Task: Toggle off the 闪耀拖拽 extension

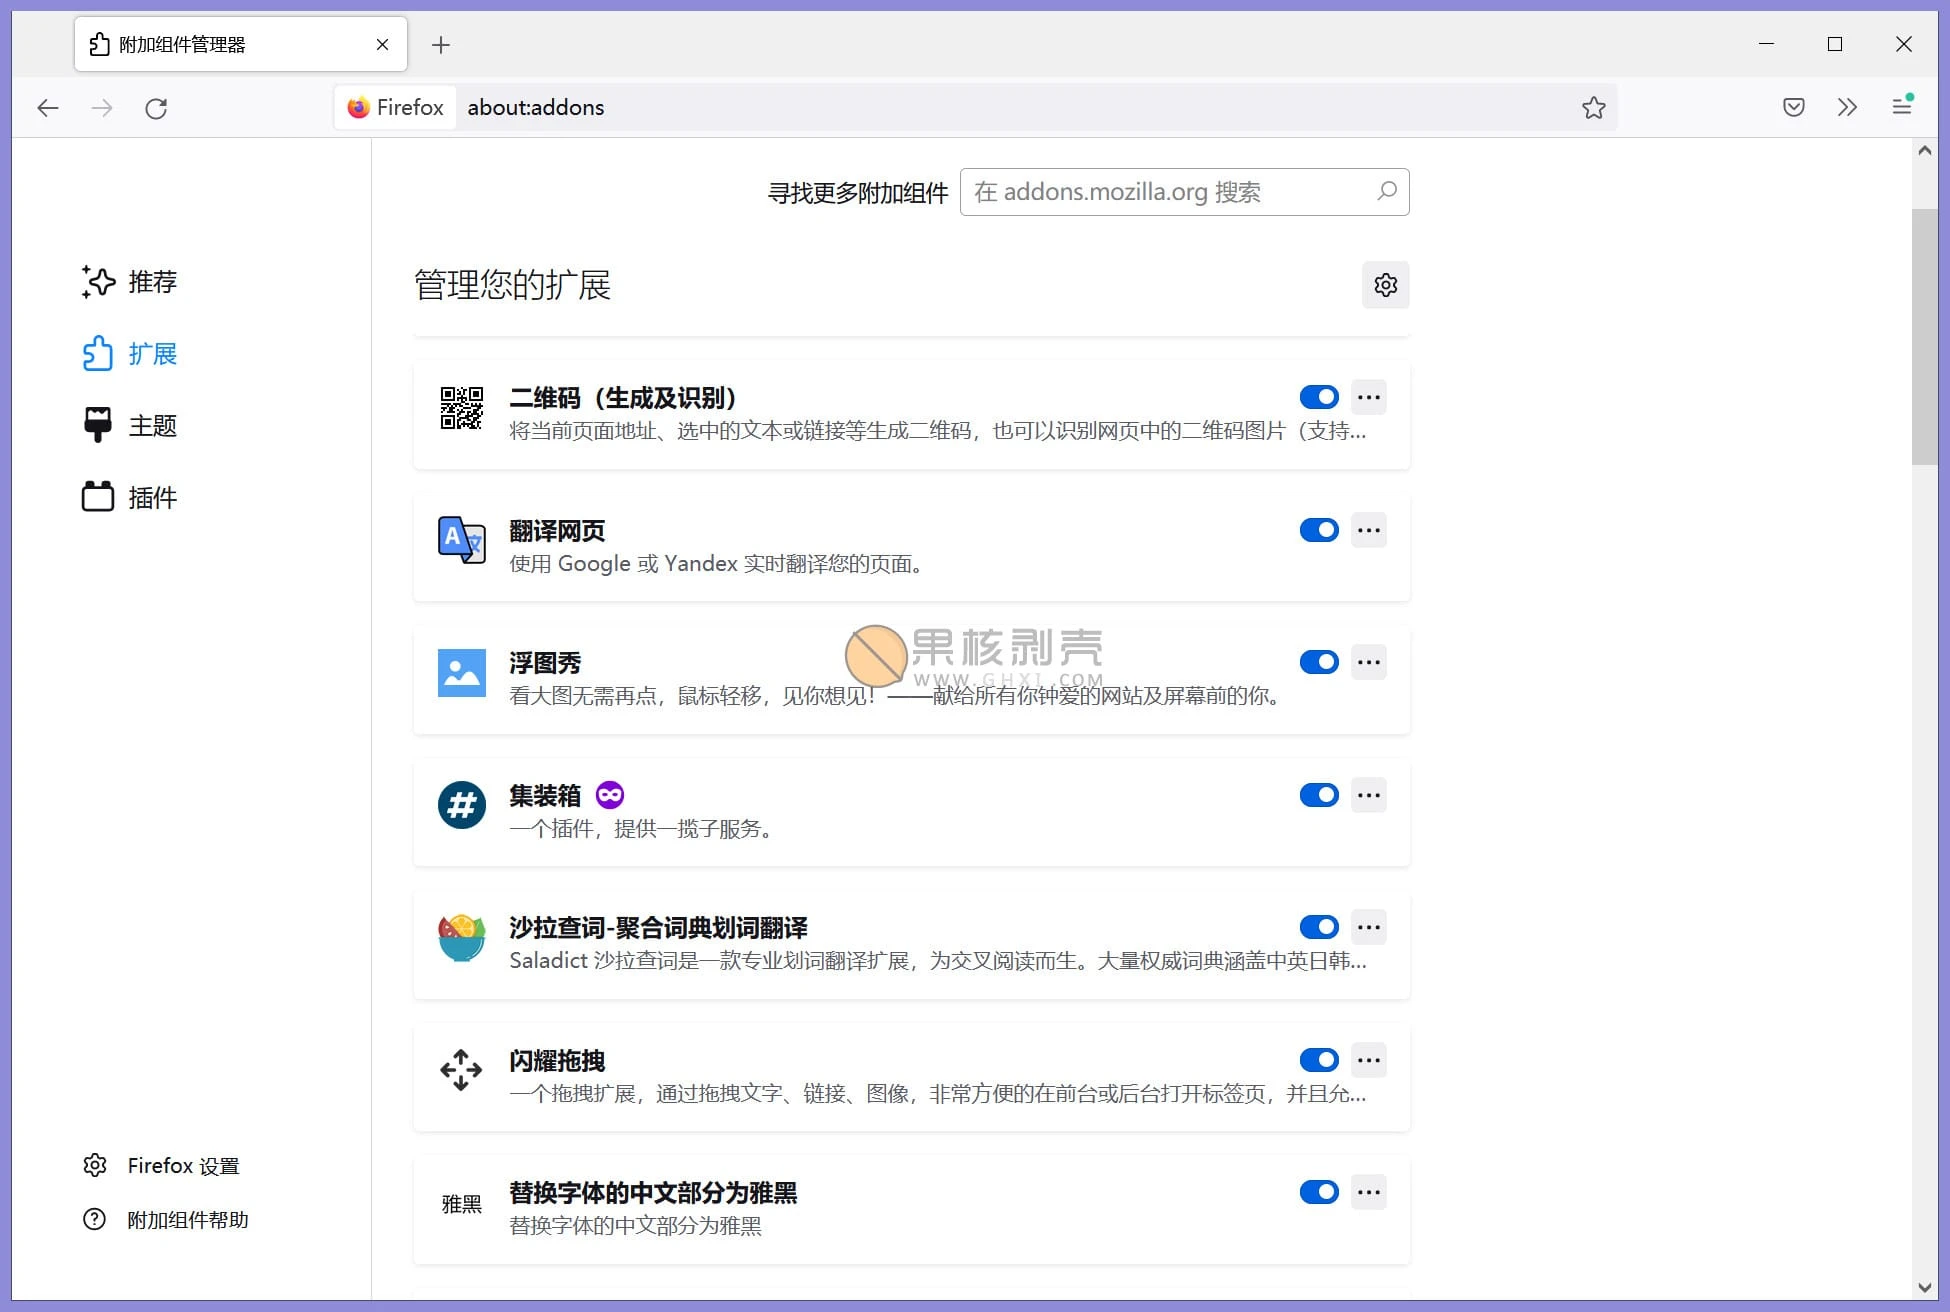Action: pyautogui.click(x=1319, y=1060)
